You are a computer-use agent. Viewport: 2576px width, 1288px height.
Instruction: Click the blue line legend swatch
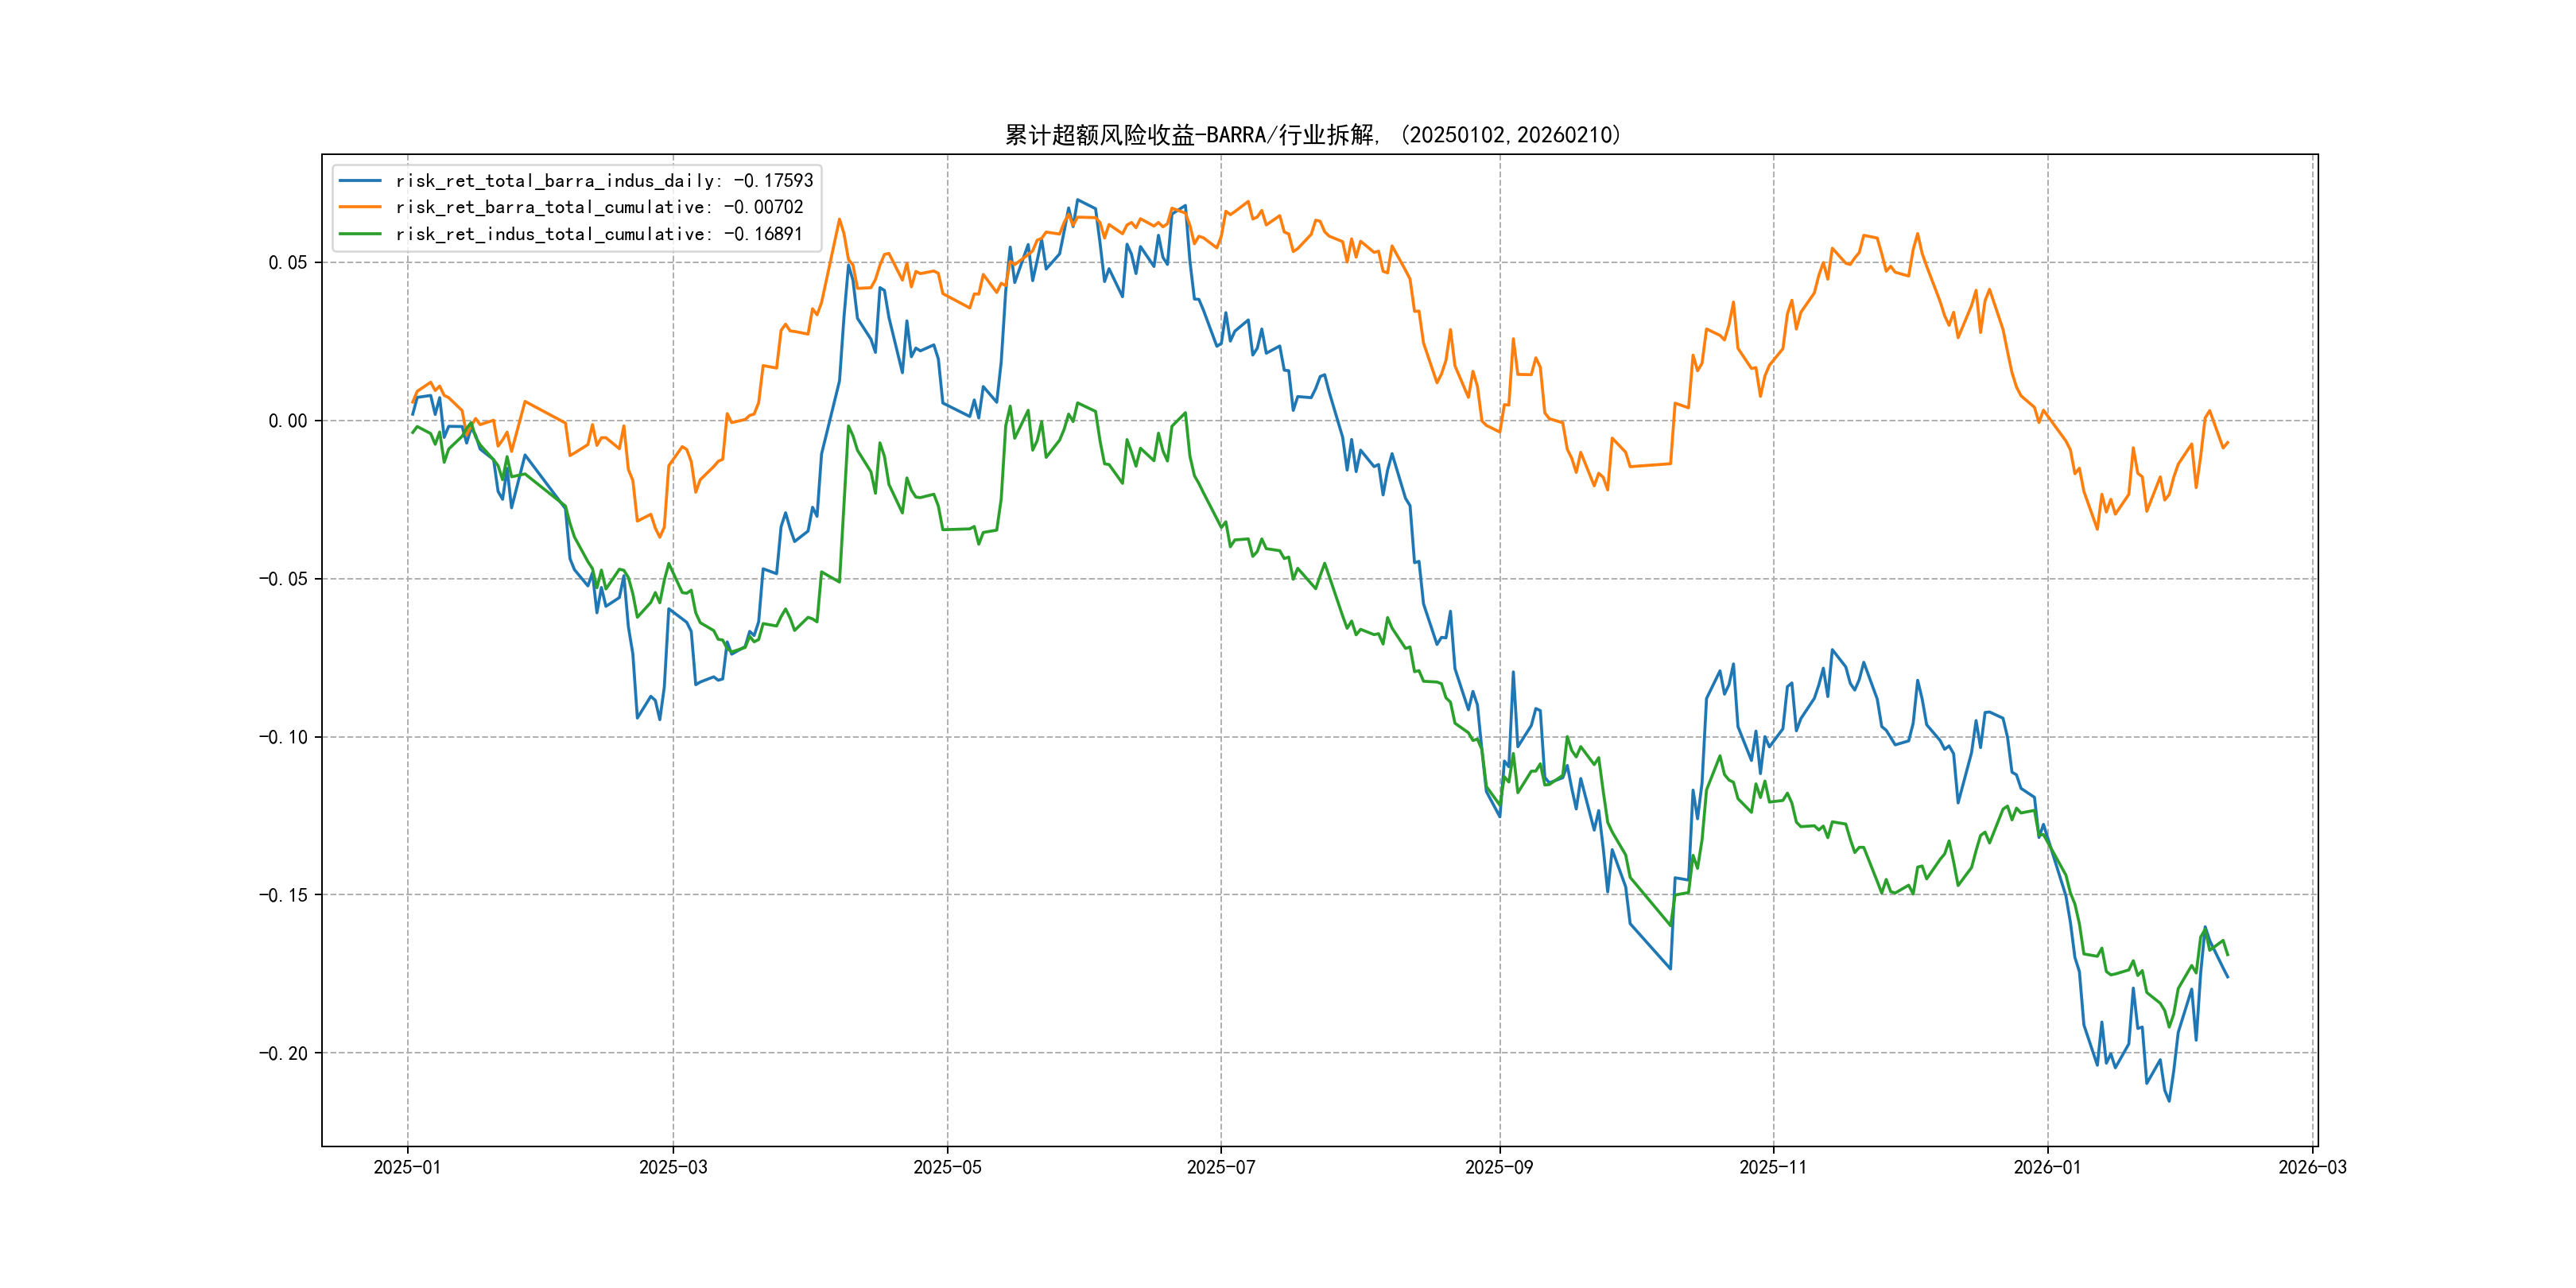pos(360,181)
